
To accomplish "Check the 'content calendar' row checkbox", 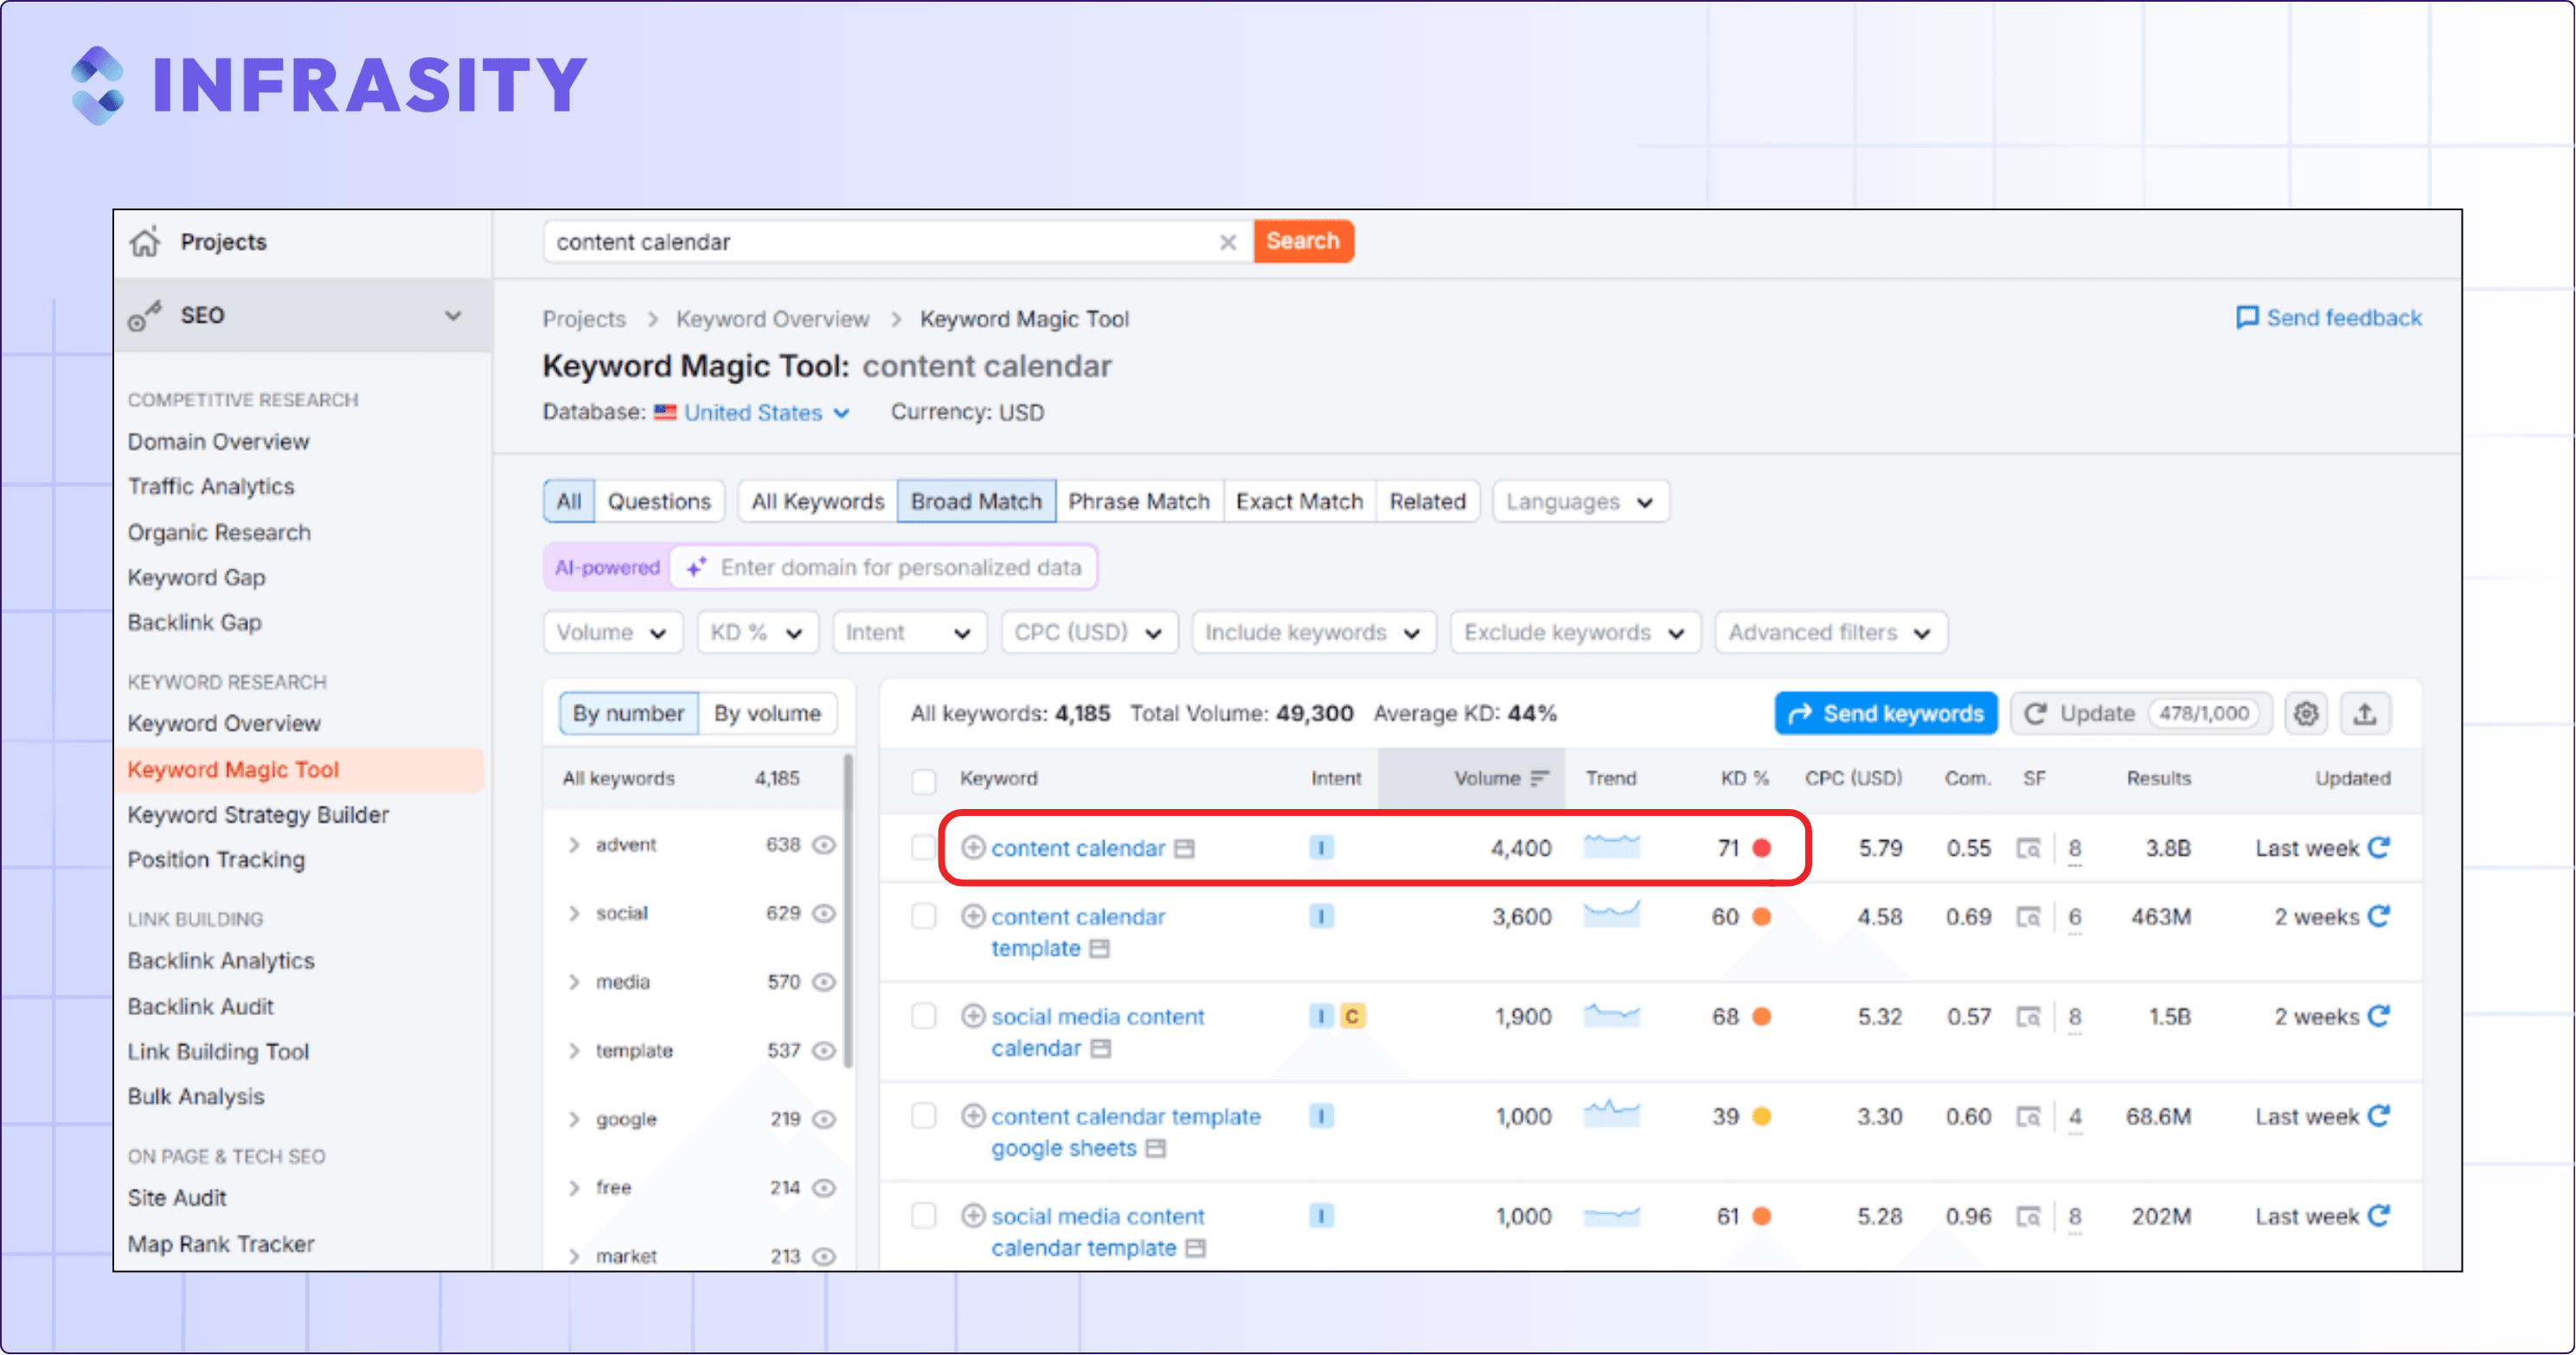I will [924, 848].
